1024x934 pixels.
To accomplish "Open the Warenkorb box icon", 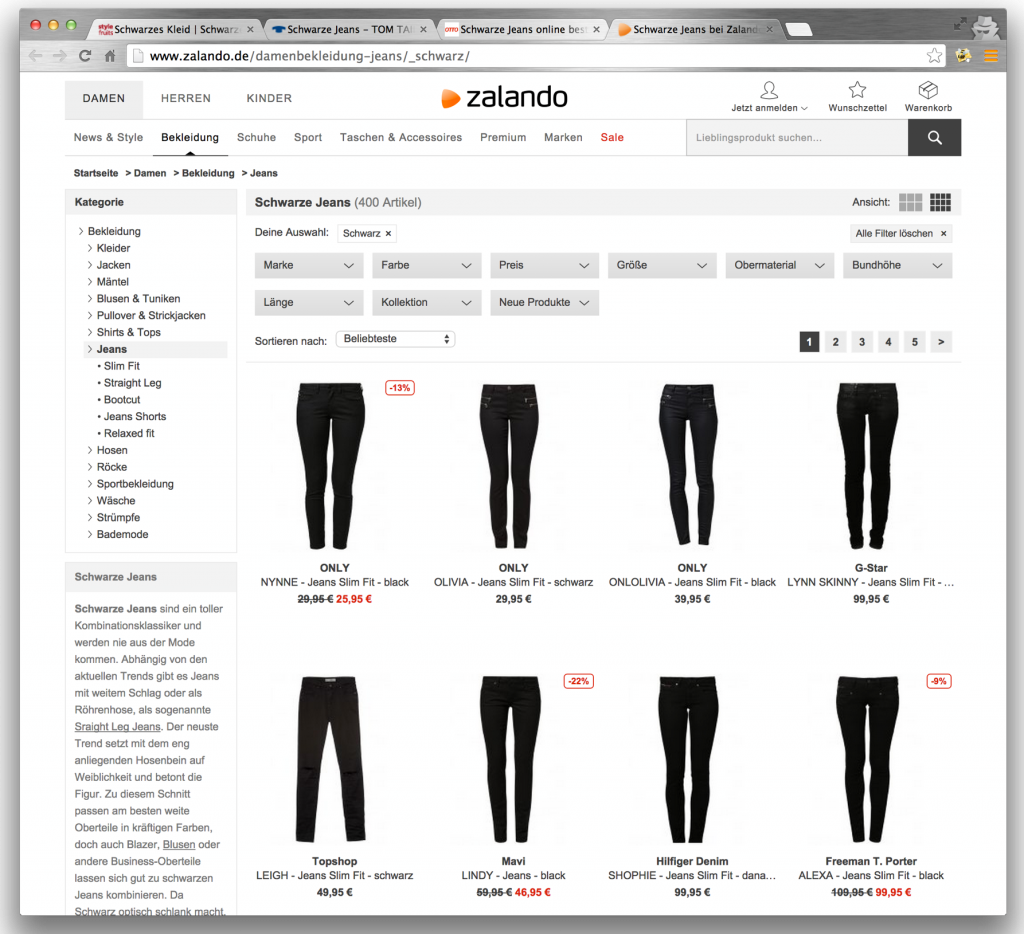I will coord(928,89).
